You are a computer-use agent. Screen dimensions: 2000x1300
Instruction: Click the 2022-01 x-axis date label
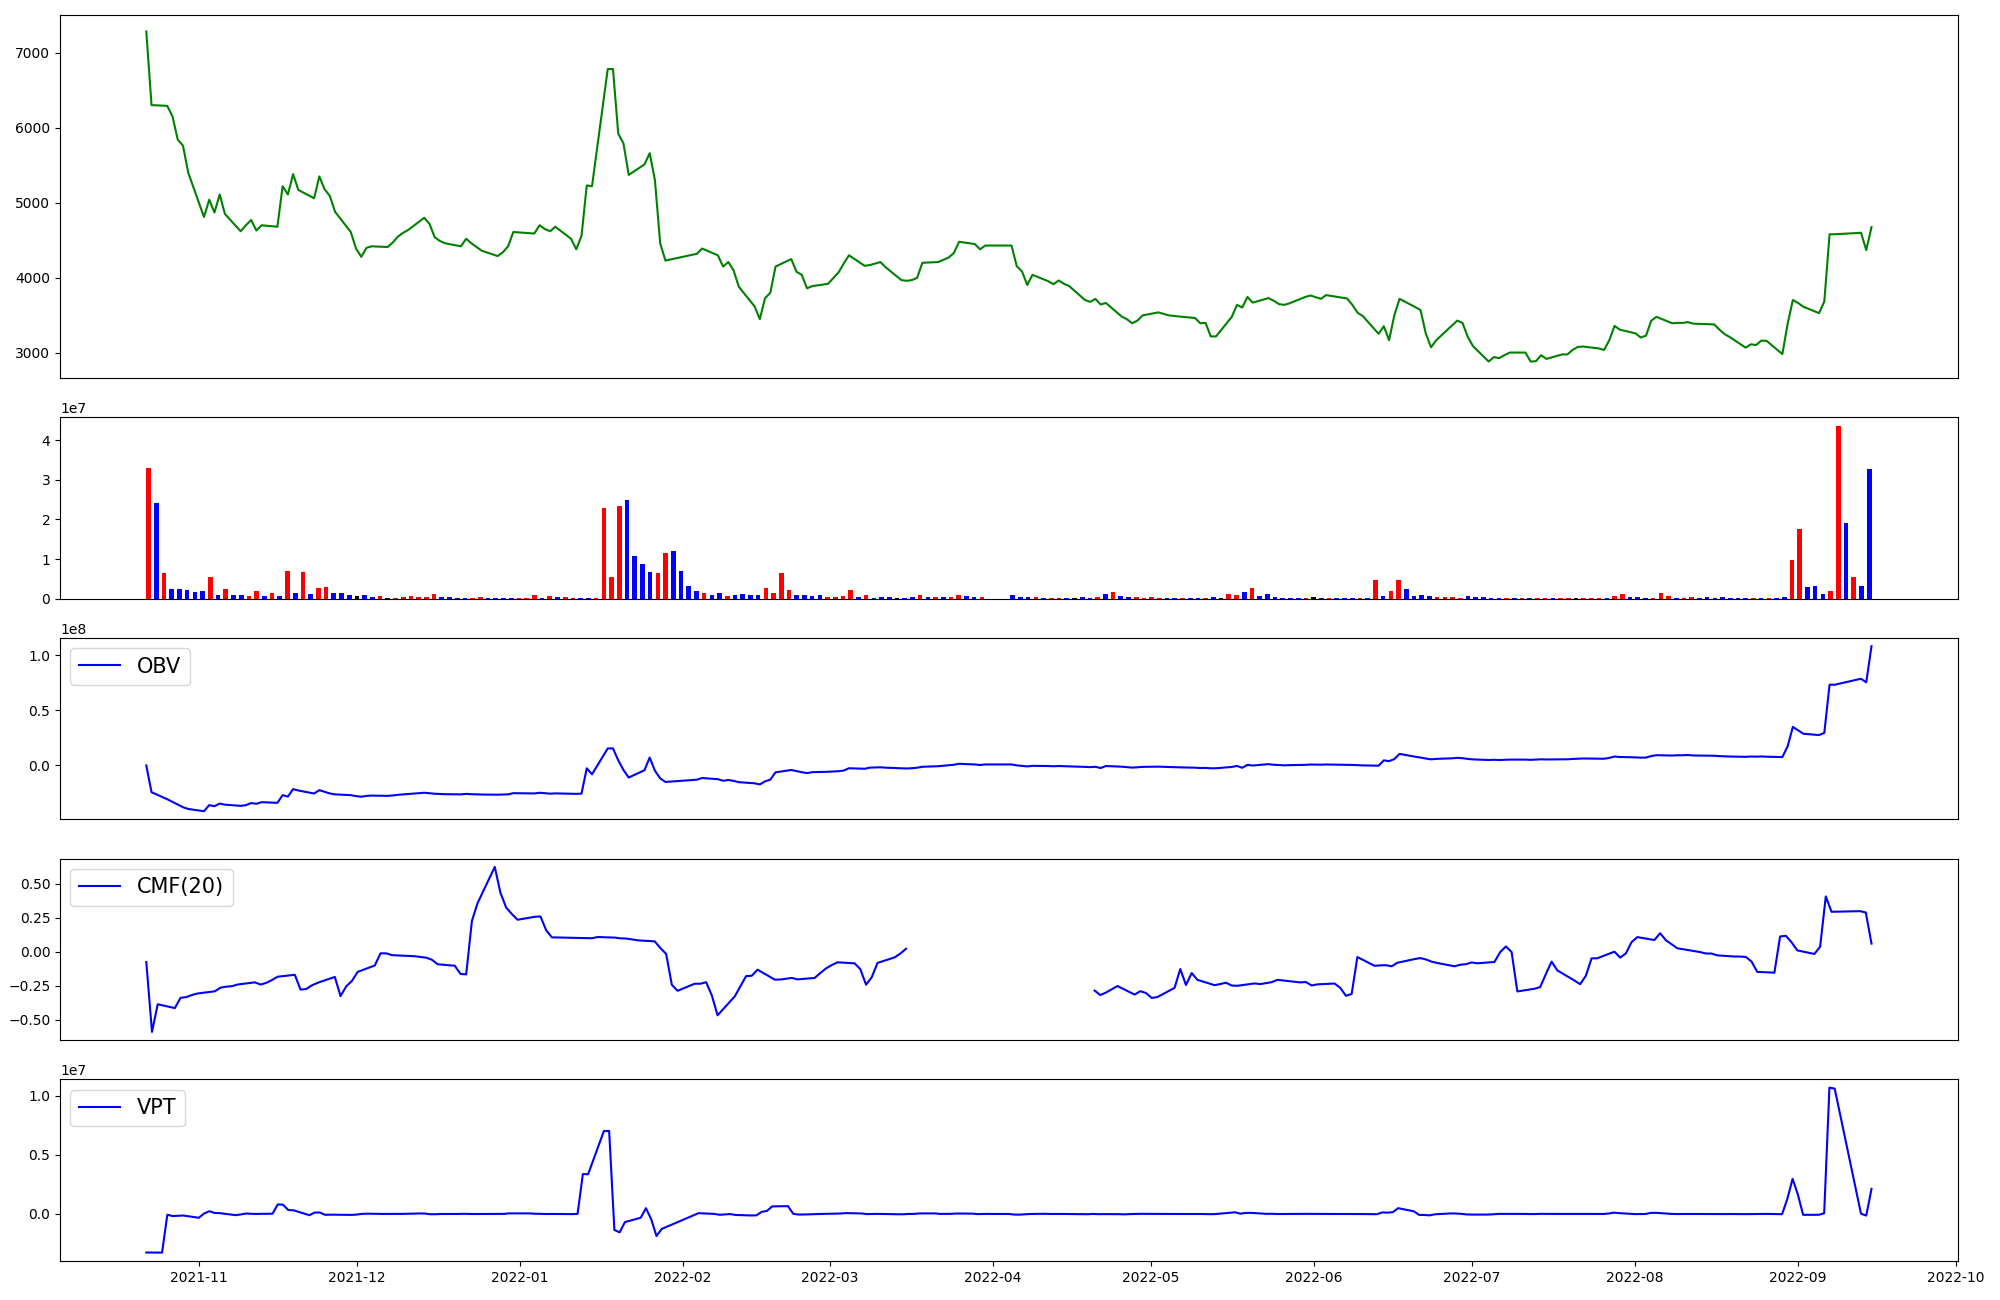[x=519, y=1277]
